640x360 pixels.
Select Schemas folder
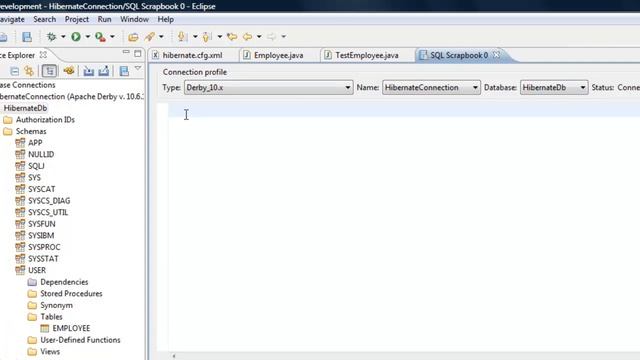[31, 131]
